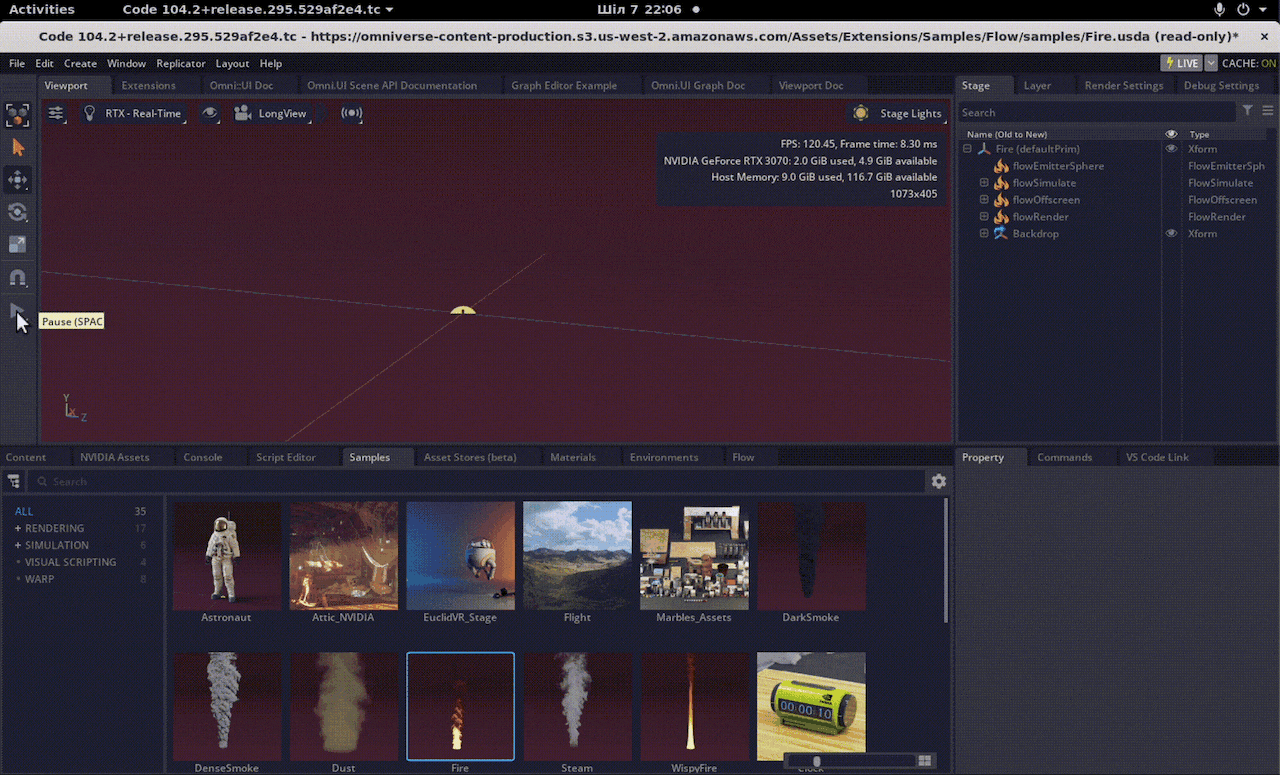Open the Replicator menu
The width and height of the screenshot is (1280, 775).
(180, 63)
